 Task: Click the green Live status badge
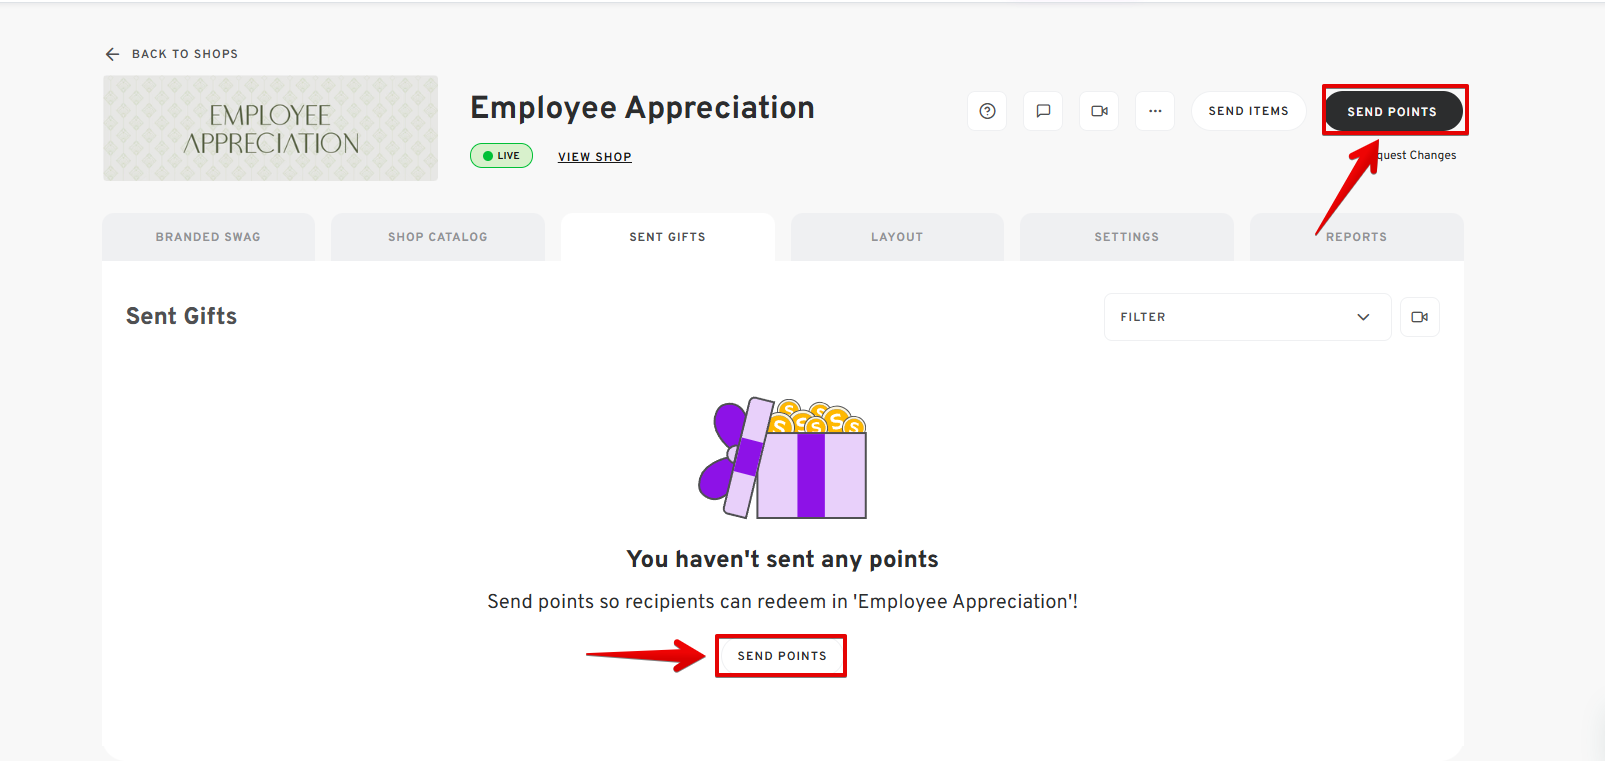click(501, 156)
